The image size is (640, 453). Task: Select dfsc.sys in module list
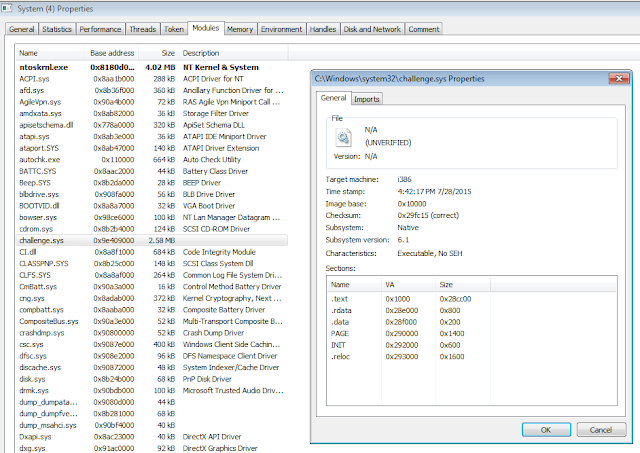152,356
